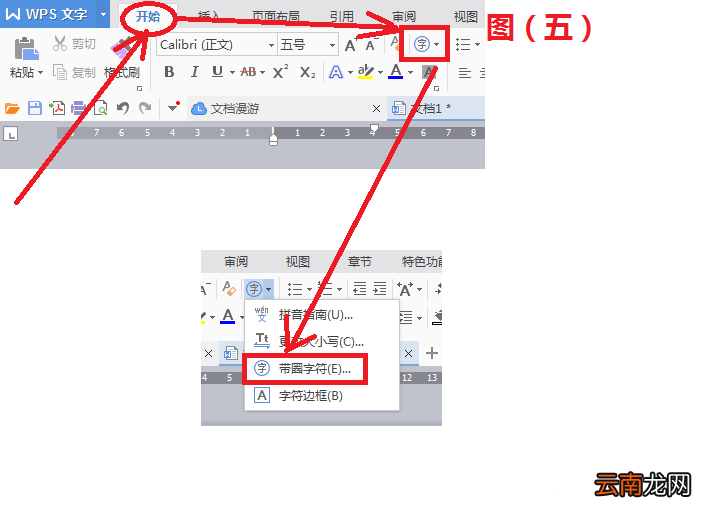This screenshot has width=728, height=513.
Task: Click the left indent marker on ruler
Action: (273, 139)
